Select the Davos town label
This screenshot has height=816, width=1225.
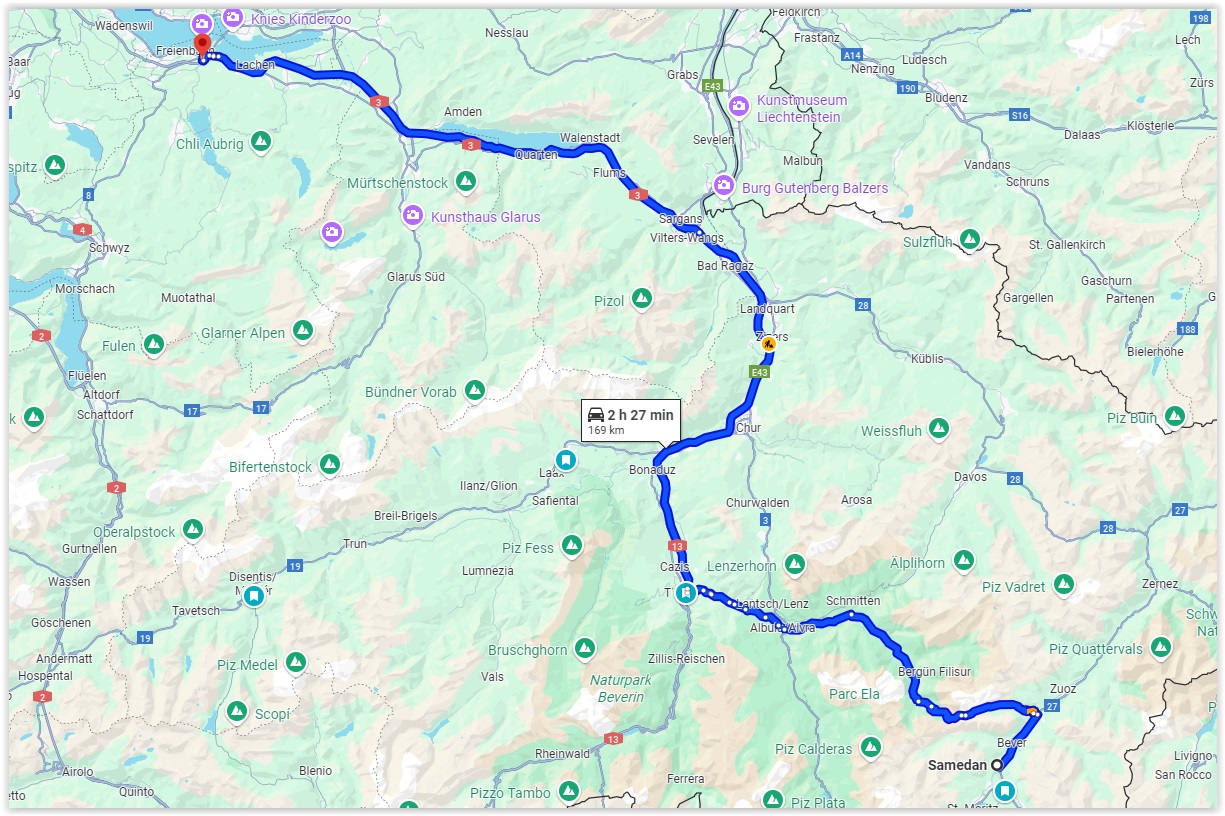tap(970, 477)
